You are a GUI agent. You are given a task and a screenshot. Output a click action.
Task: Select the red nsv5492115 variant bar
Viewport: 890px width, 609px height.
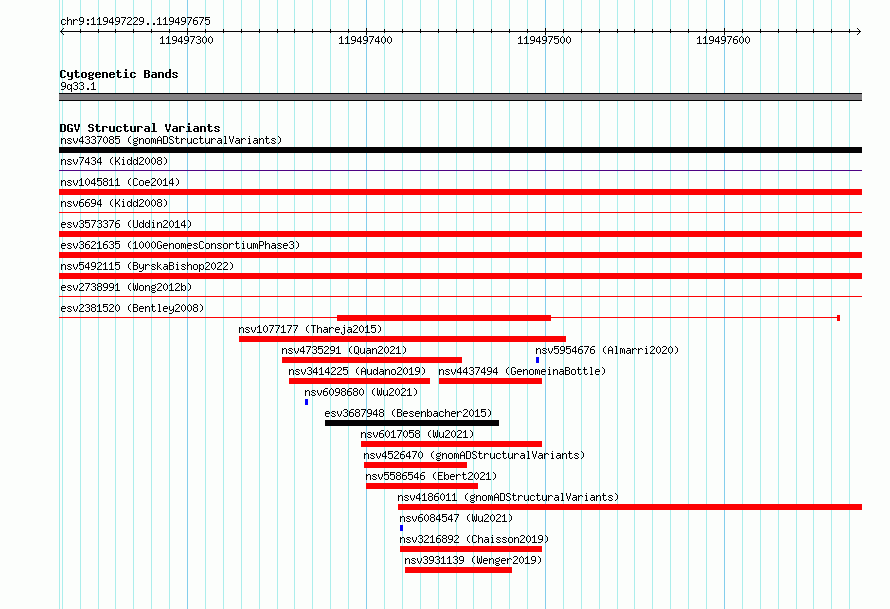(x=460, y=276)
